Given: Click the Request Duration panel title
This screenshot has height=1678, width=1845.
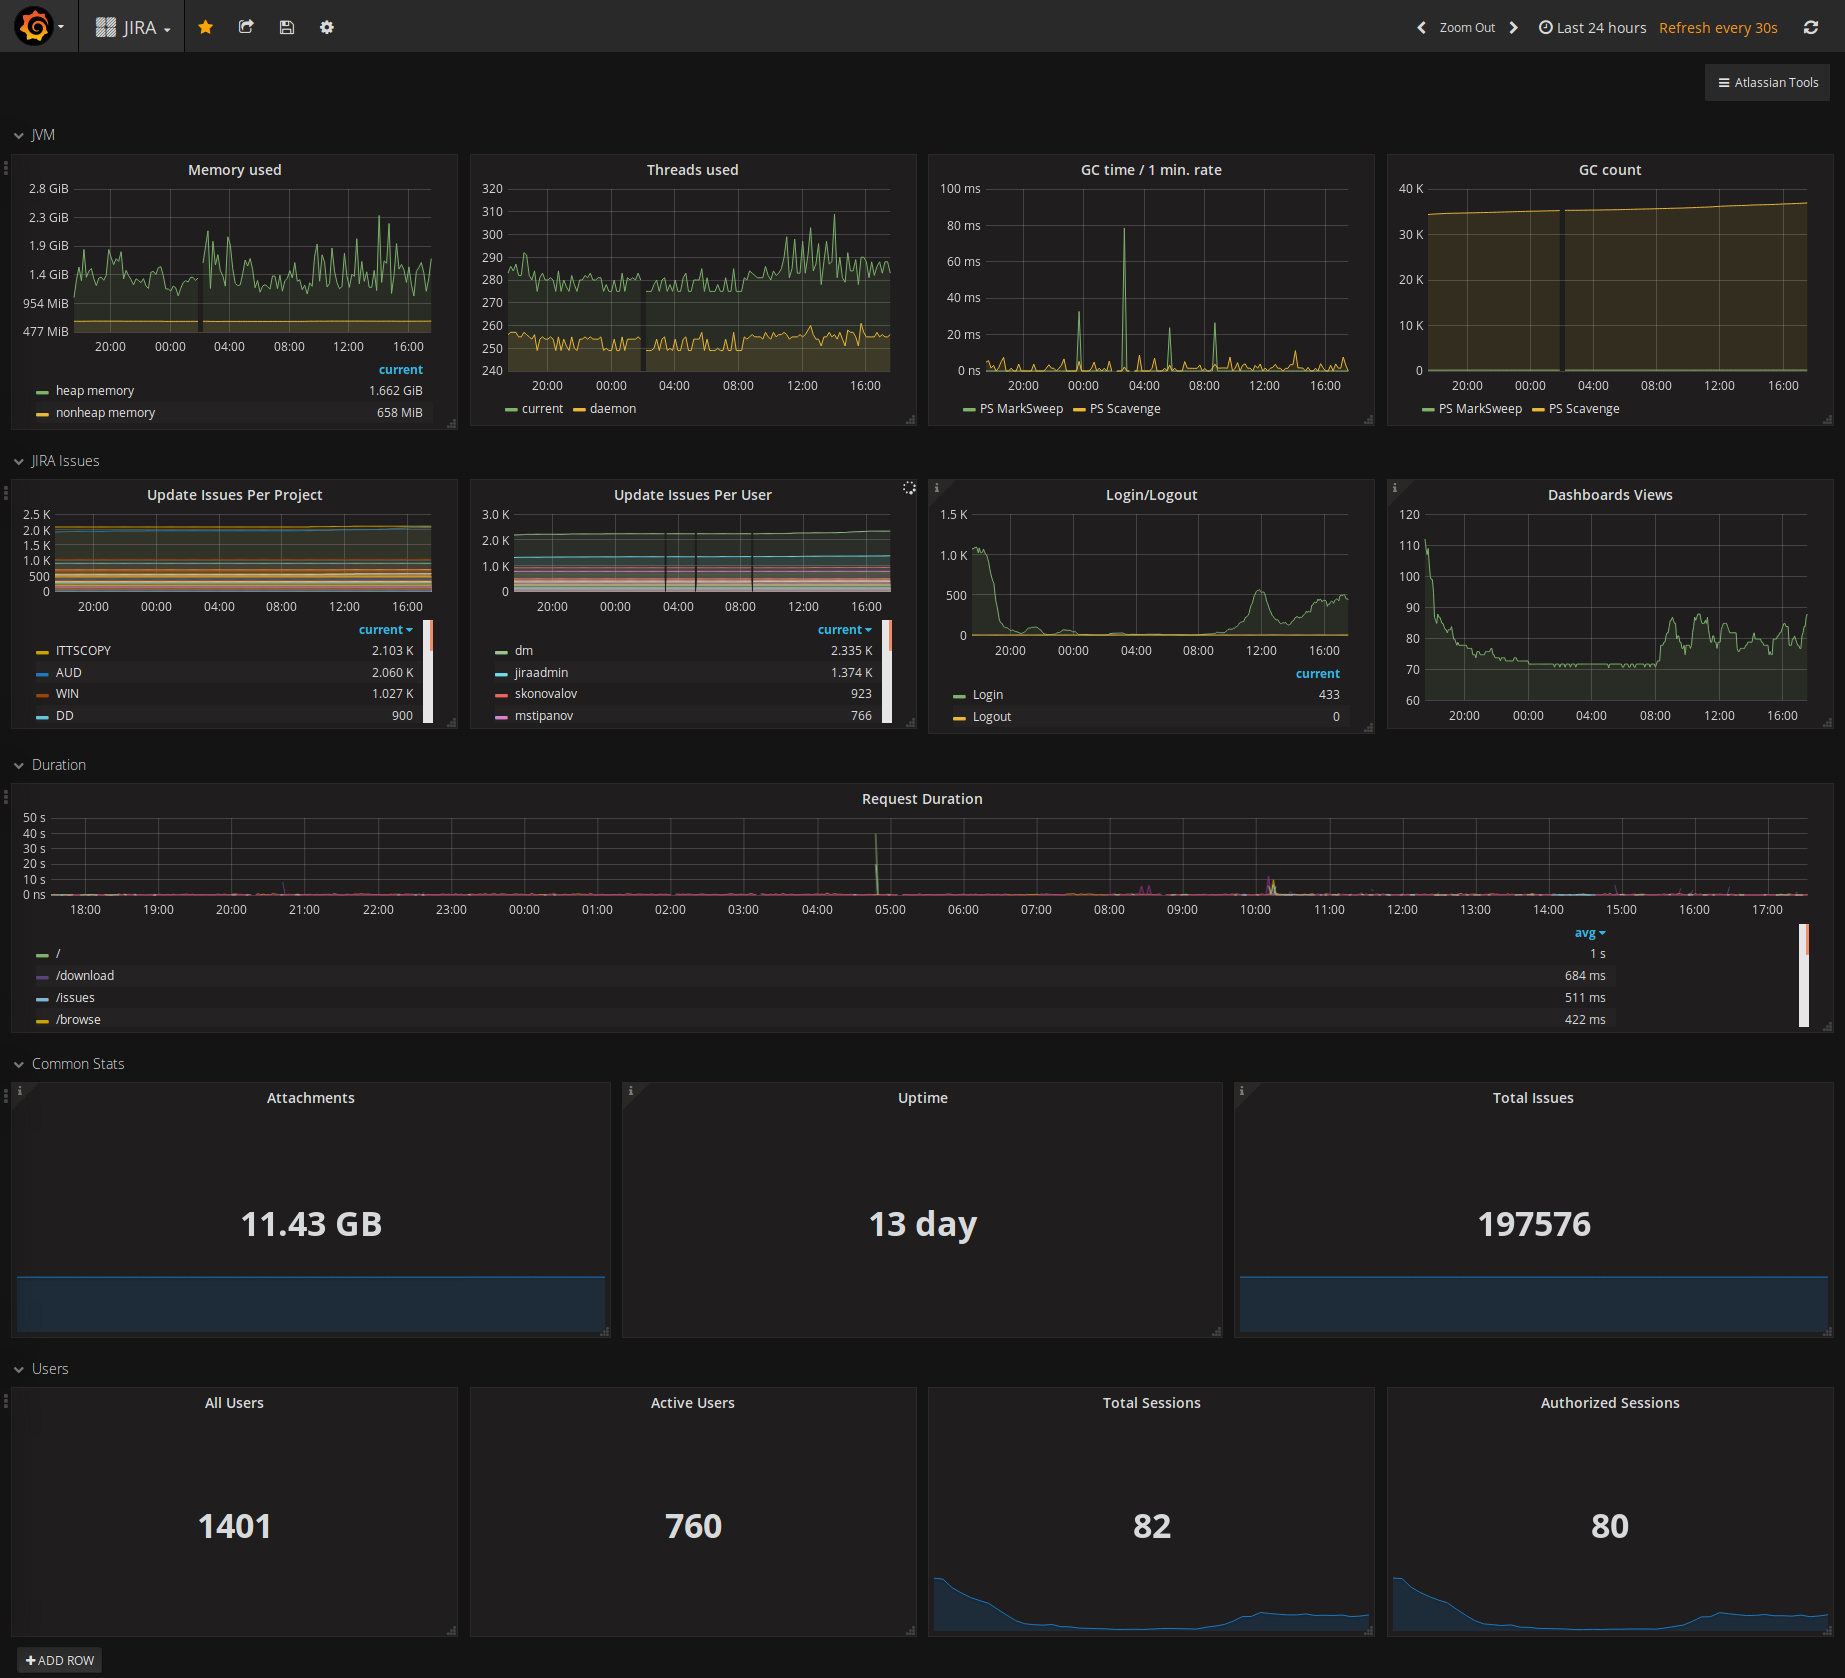Looking at the screenshot, I should pos(921,798).
